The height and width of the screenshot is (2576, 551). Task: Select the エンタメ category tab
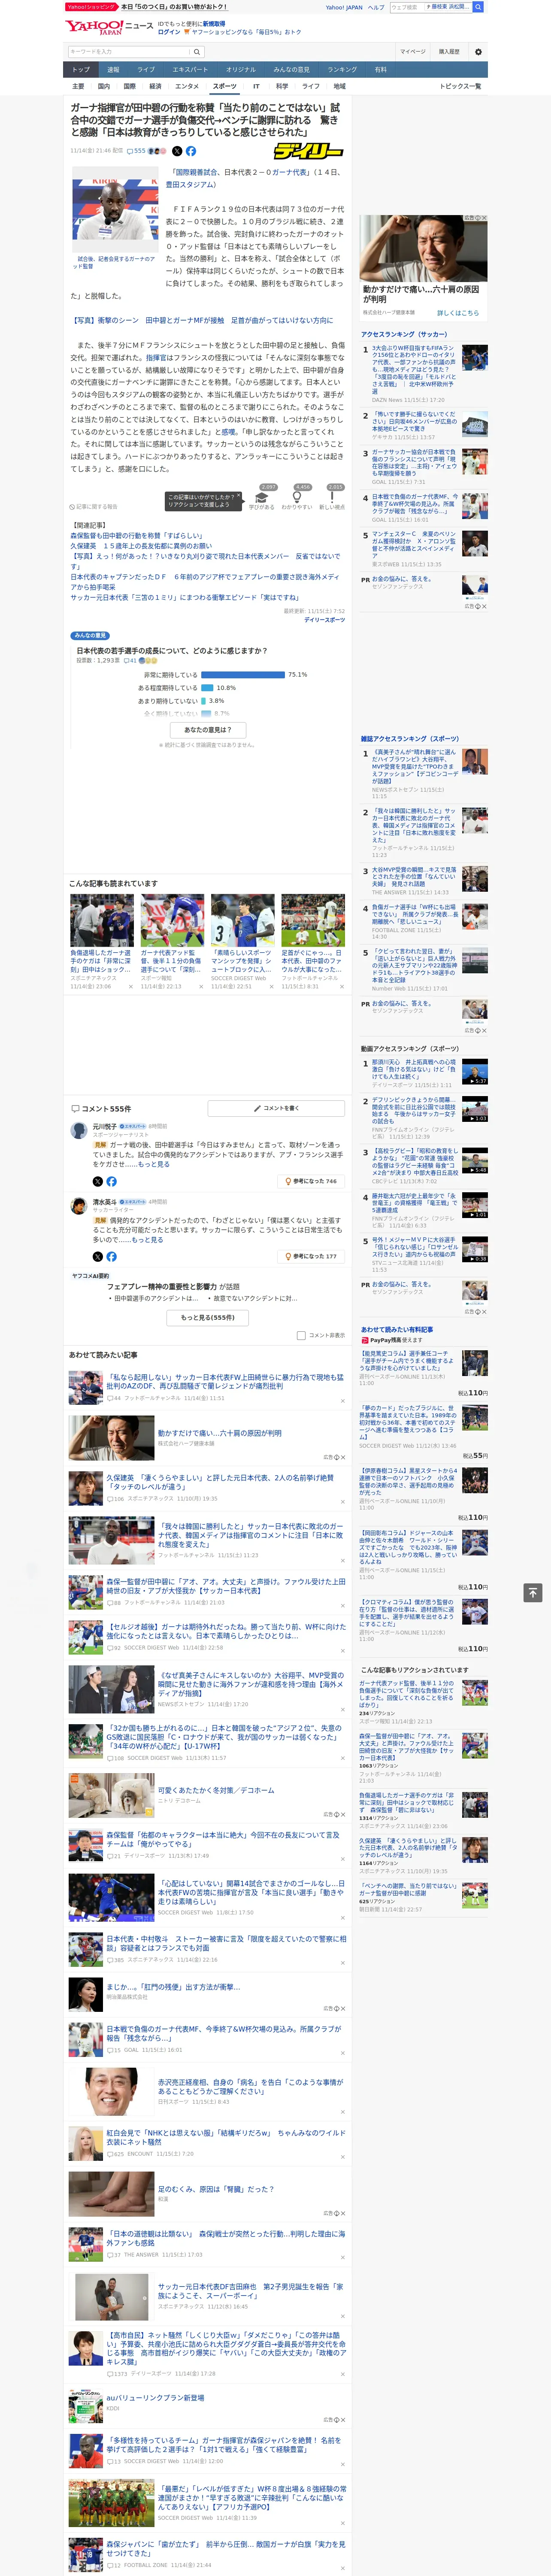tap(187, 87)
